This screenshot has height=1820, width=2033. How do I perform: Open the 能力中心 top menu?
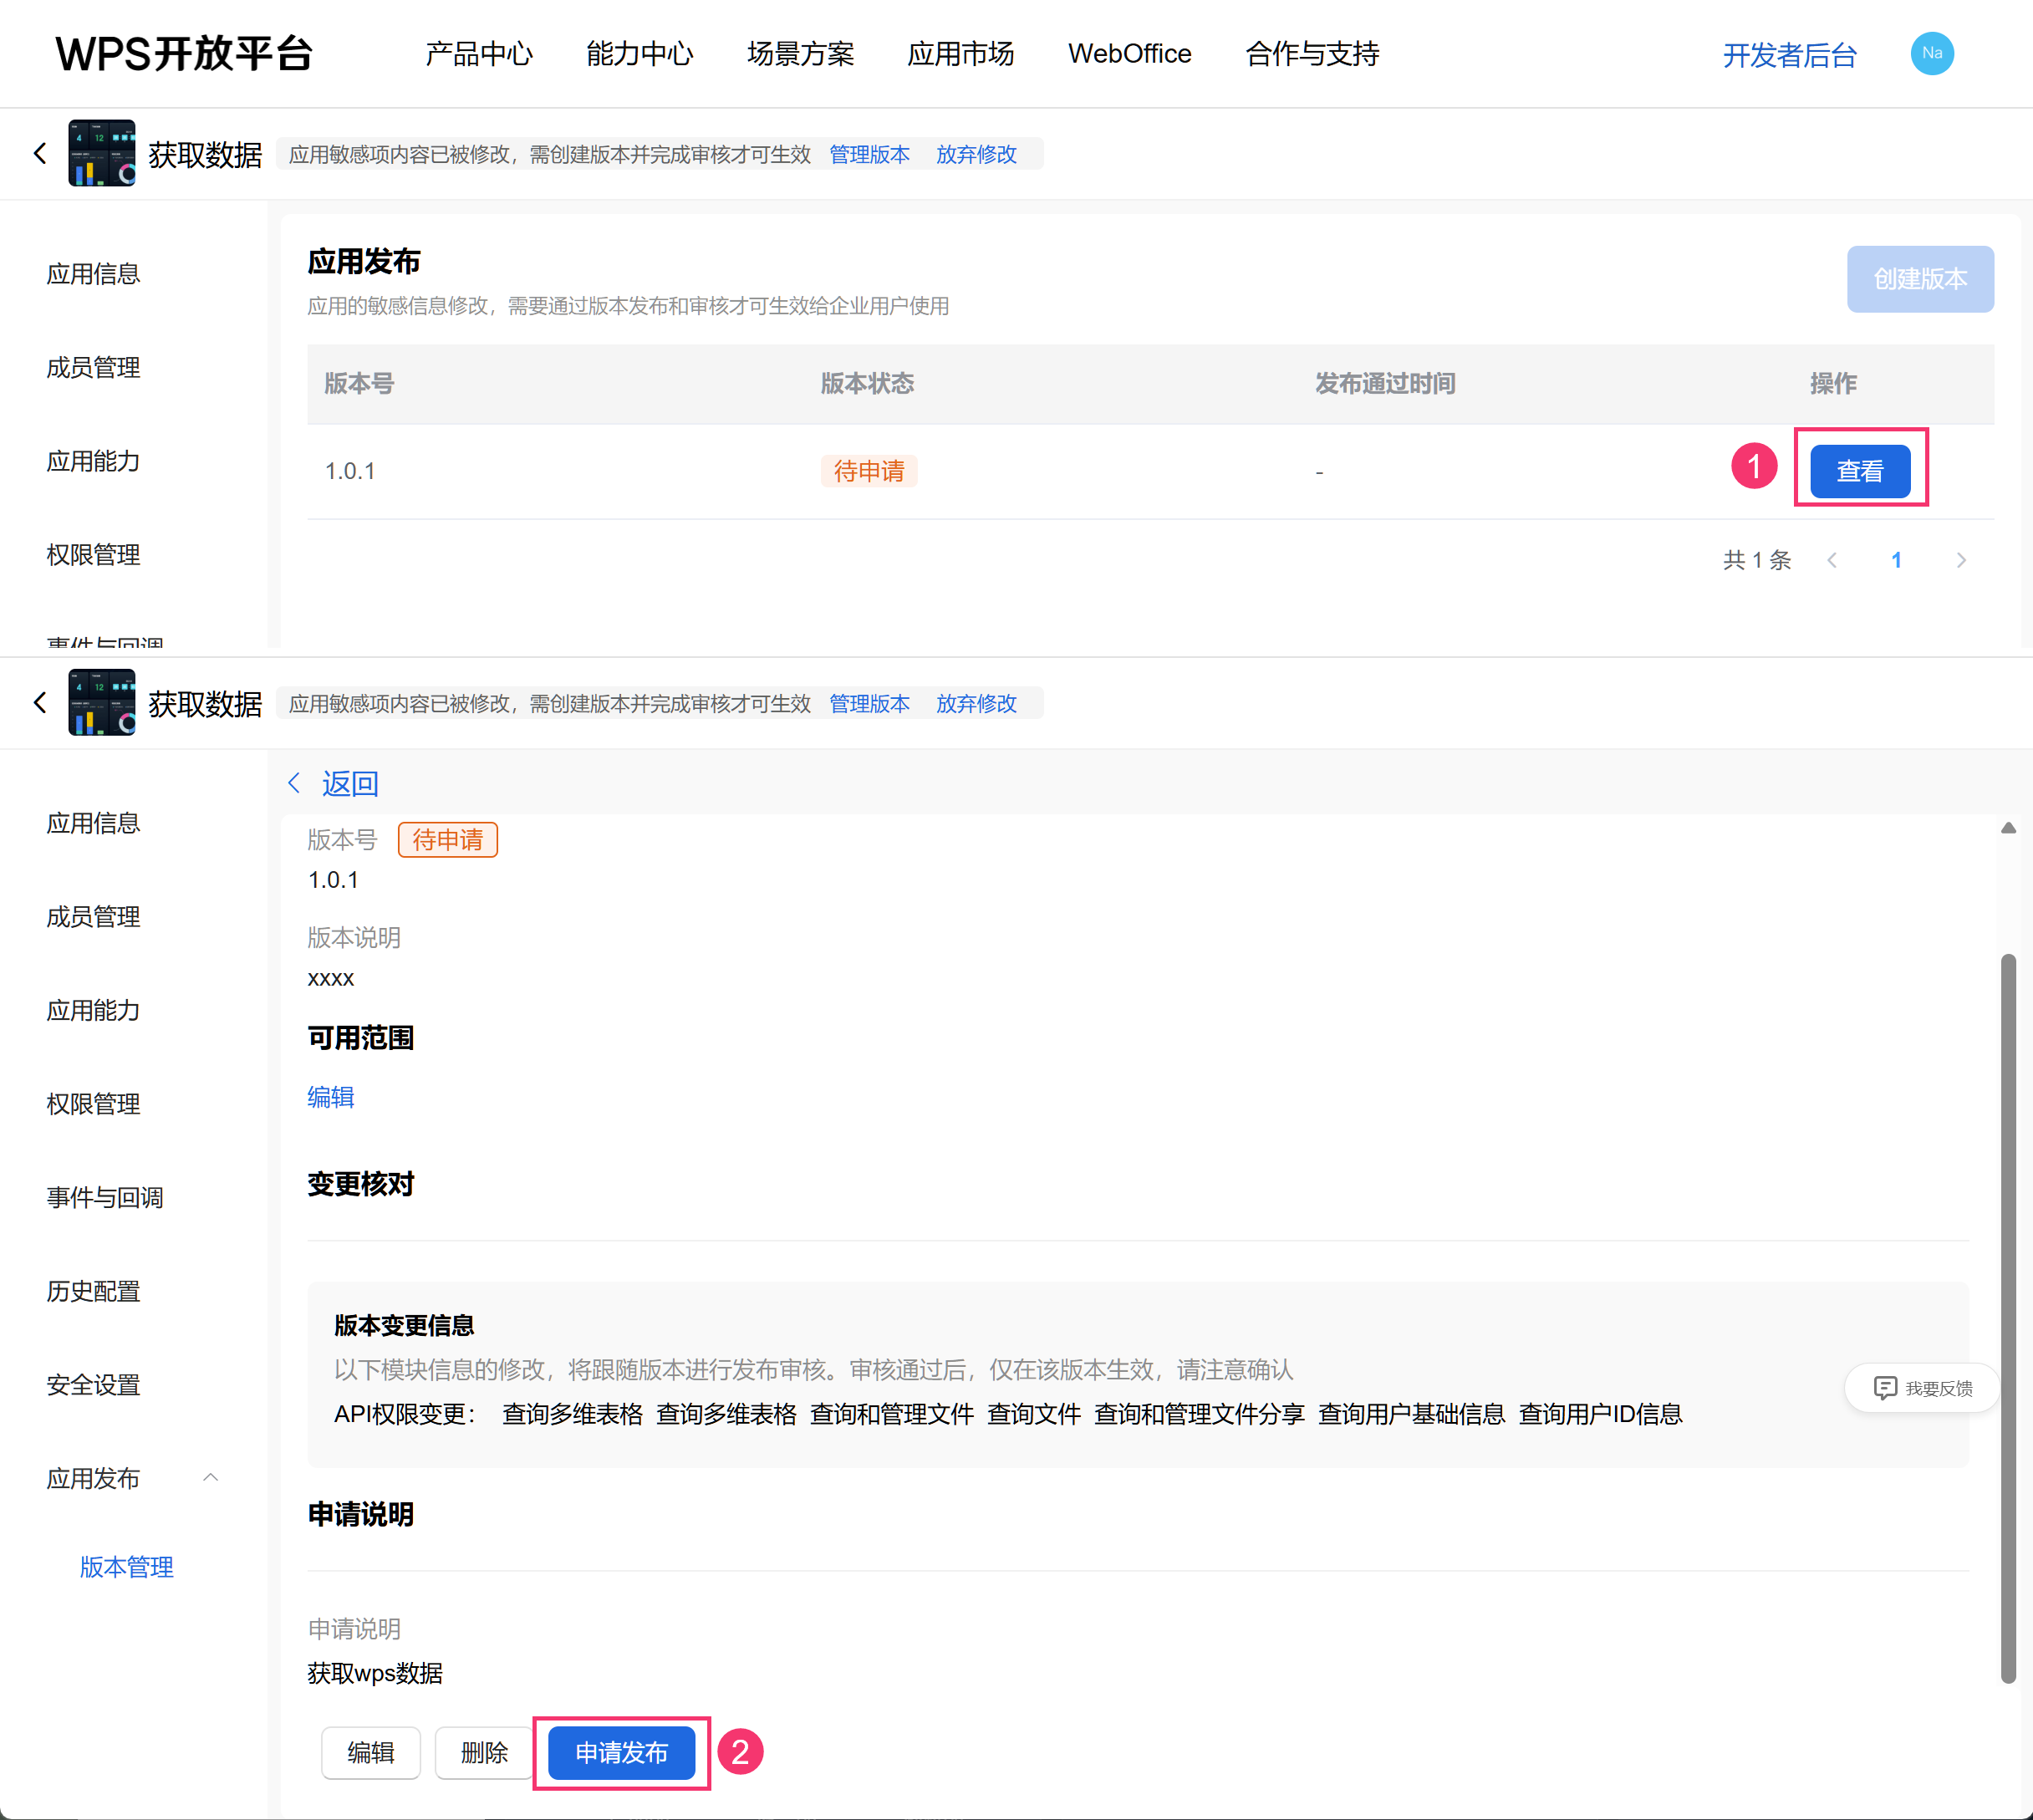click(x=640, y=54)
